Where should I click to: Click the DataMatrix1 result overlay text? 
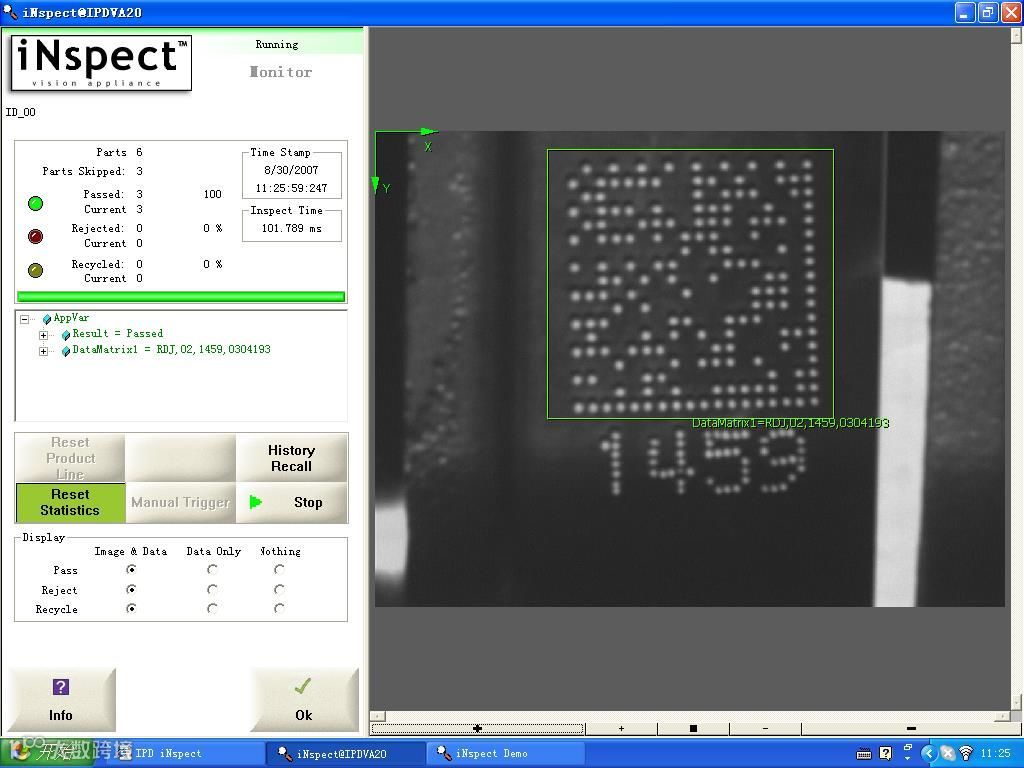point(790,423)
